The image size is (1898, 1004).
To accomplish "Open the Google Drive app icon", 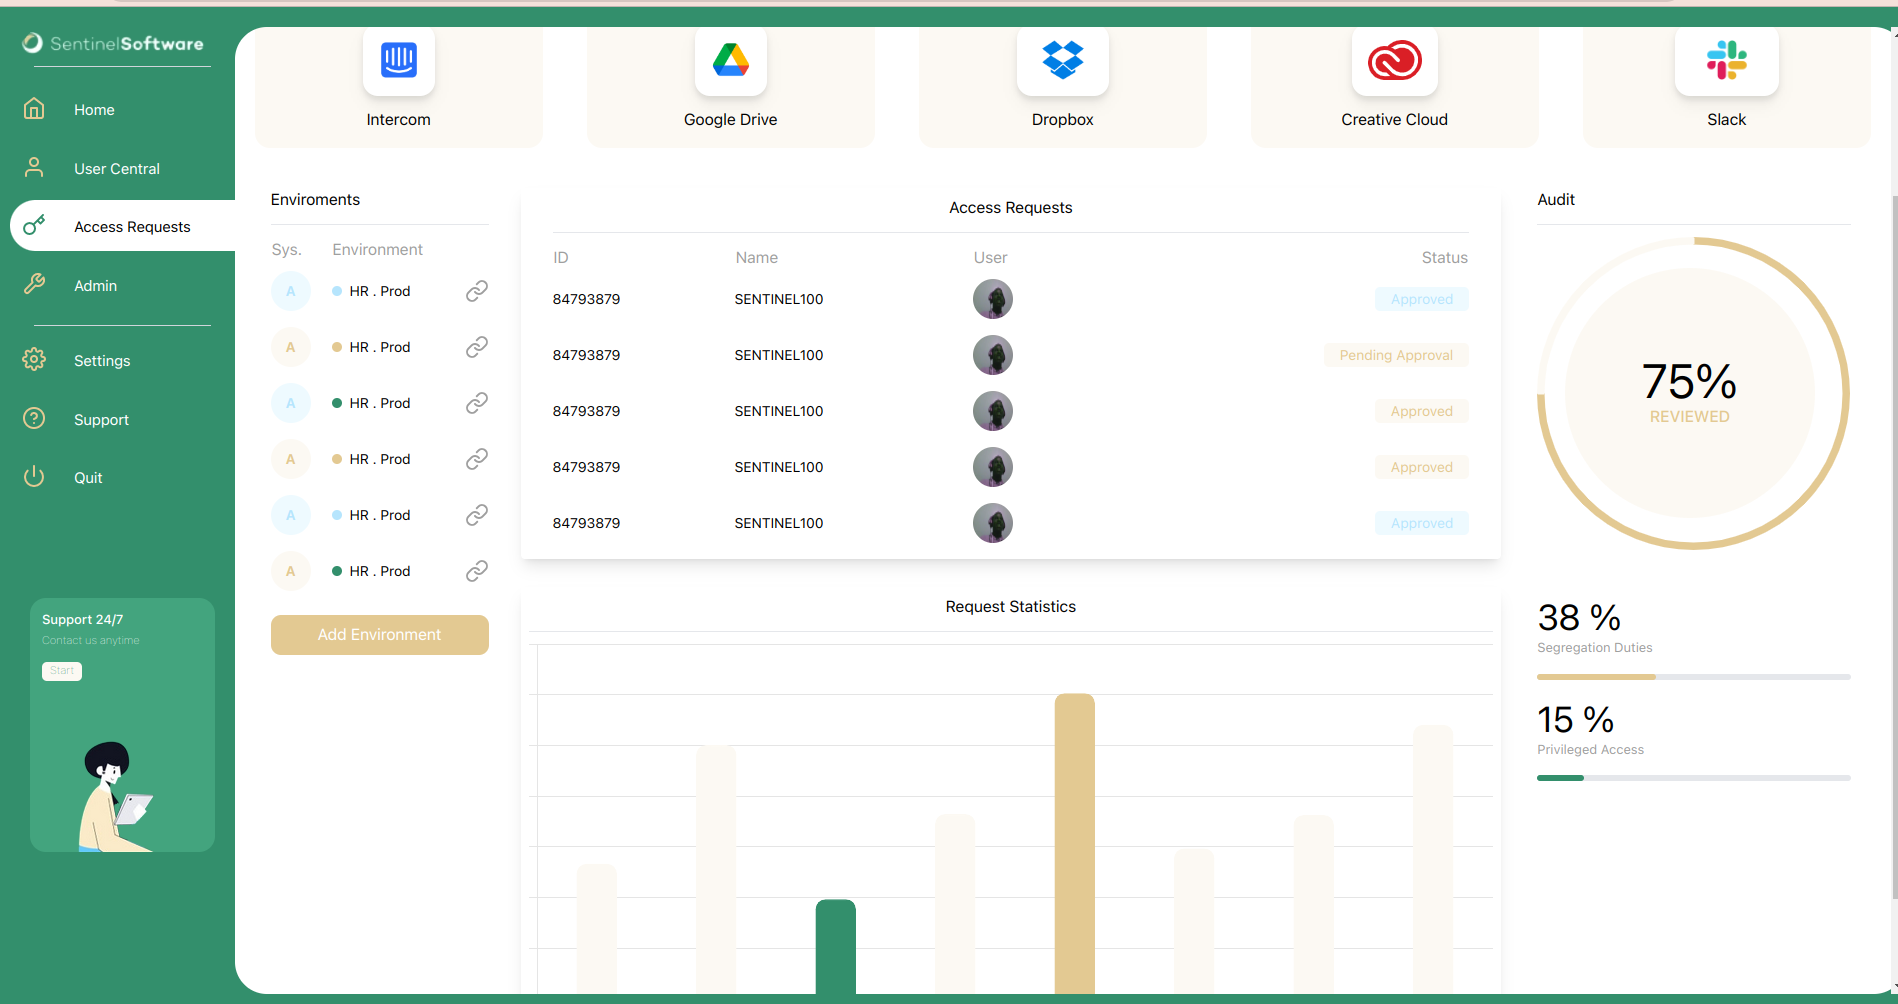I will pyautogui.click(x=731, y=60).
